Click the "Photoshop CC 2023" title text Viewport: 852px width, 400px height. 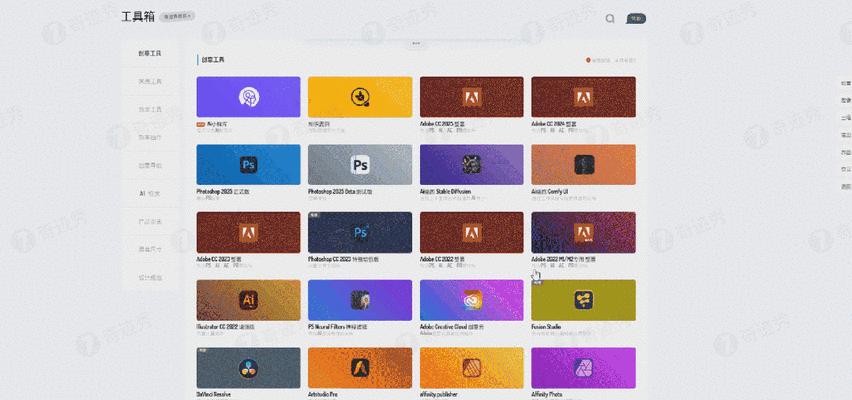pos(343,260)
